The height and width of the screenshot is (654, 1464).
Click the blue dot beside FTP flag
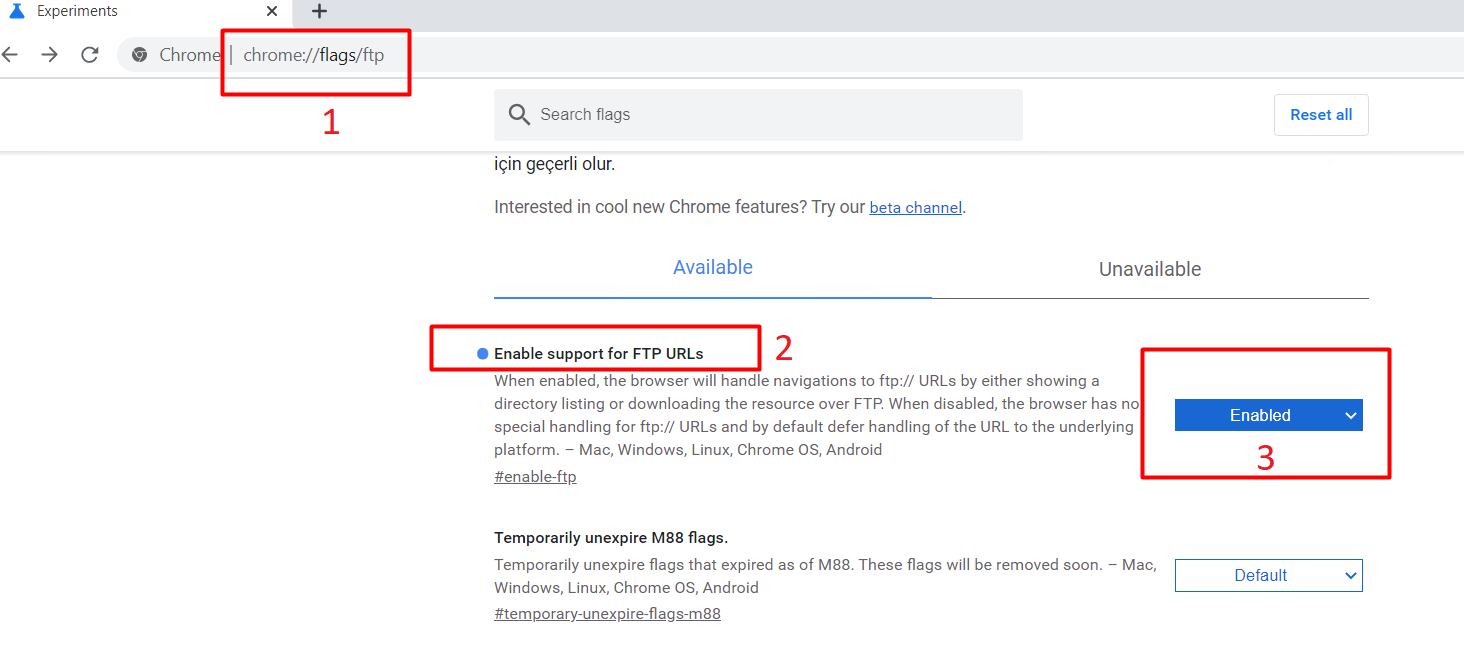483,354
